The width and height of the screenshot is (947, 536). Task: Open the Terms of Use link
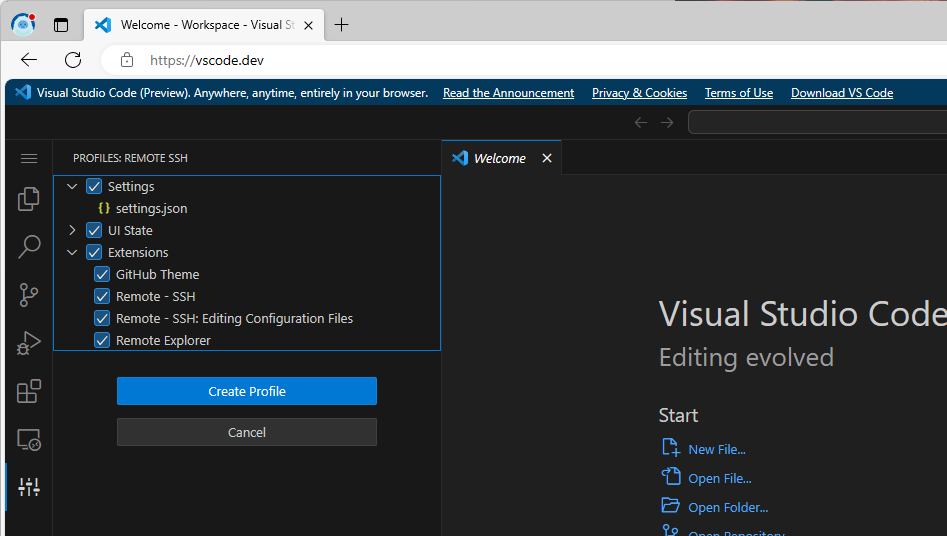(x=739, y=93)
